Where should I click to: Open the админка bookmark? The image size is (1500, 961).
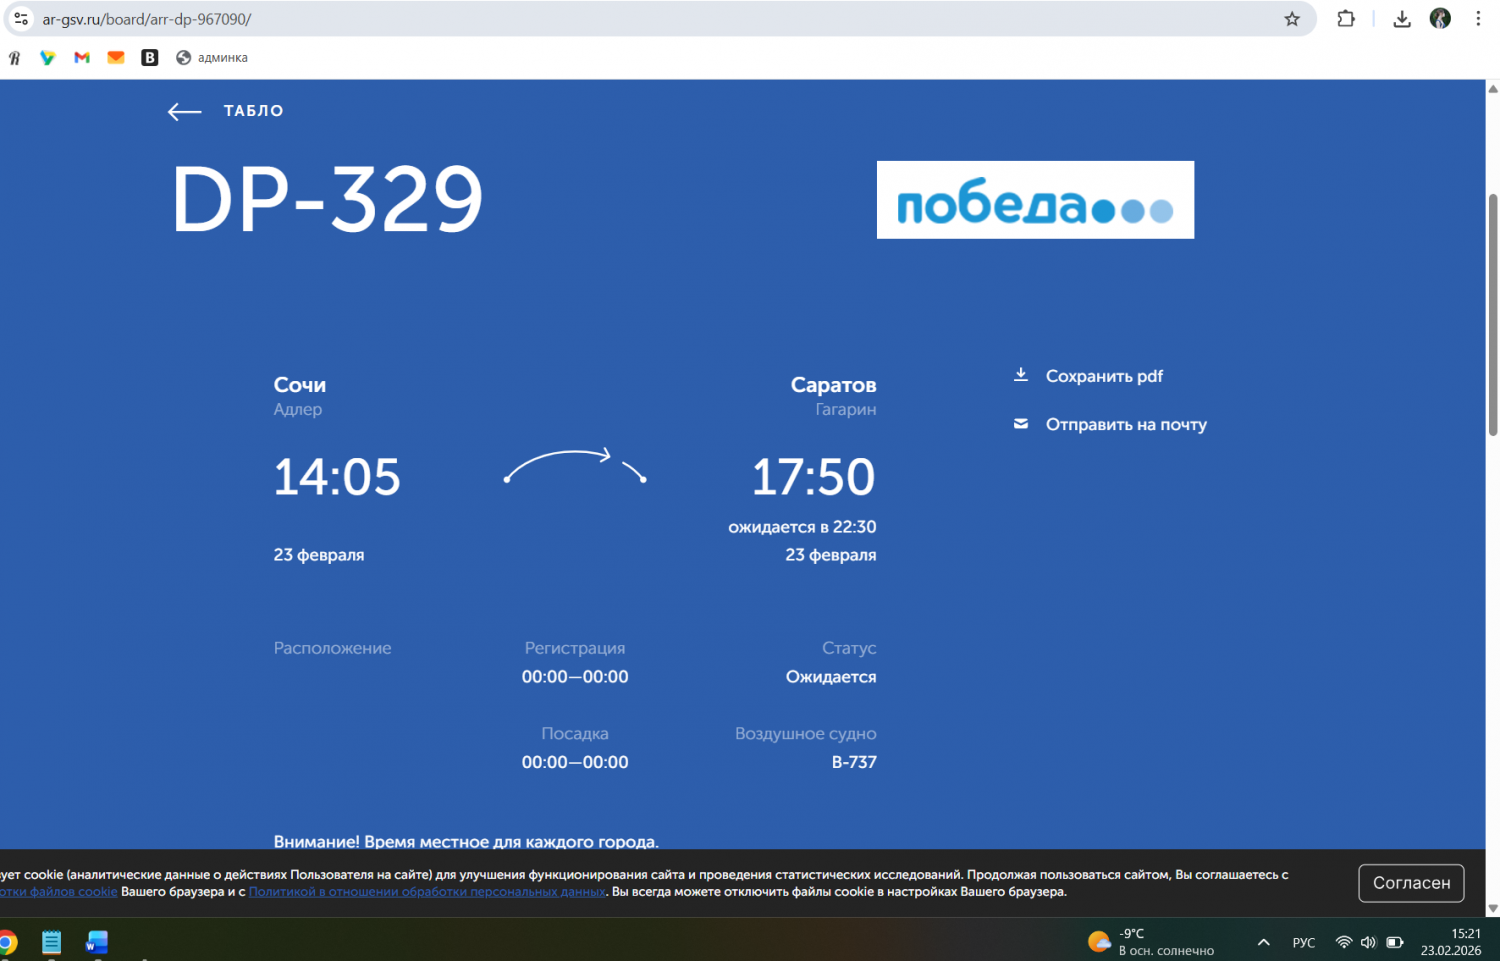212,58
